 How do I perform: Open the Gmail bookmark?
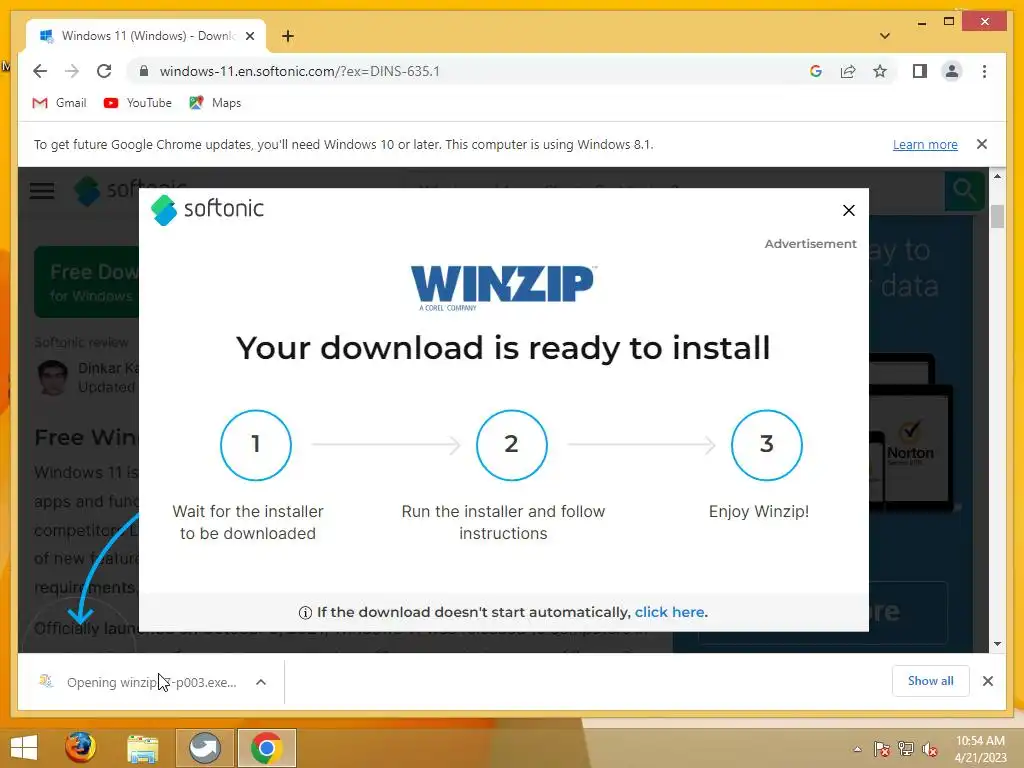[59, 103]
